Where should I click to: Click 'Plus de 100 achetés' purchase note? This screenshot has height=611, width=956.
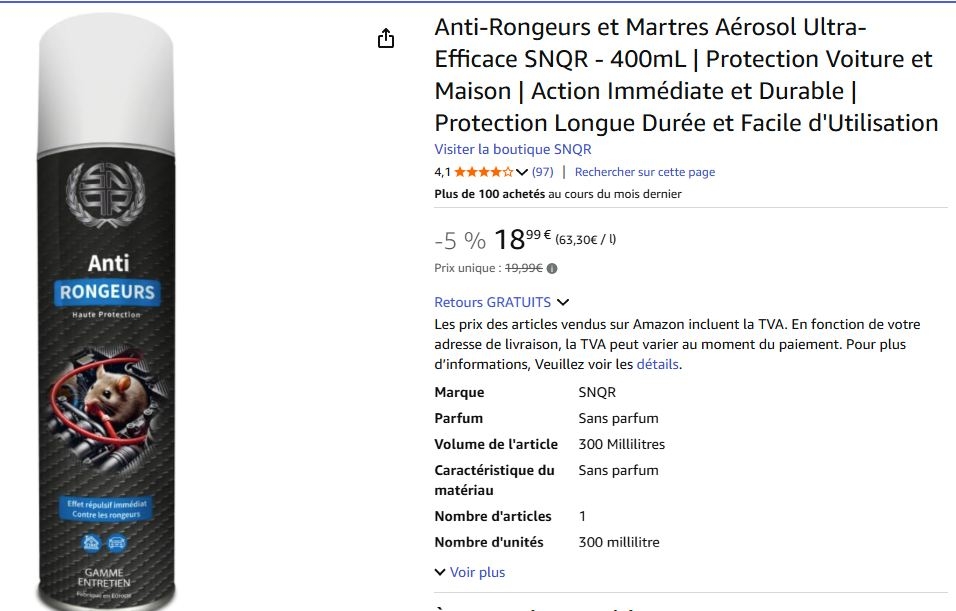coord(490,194)
